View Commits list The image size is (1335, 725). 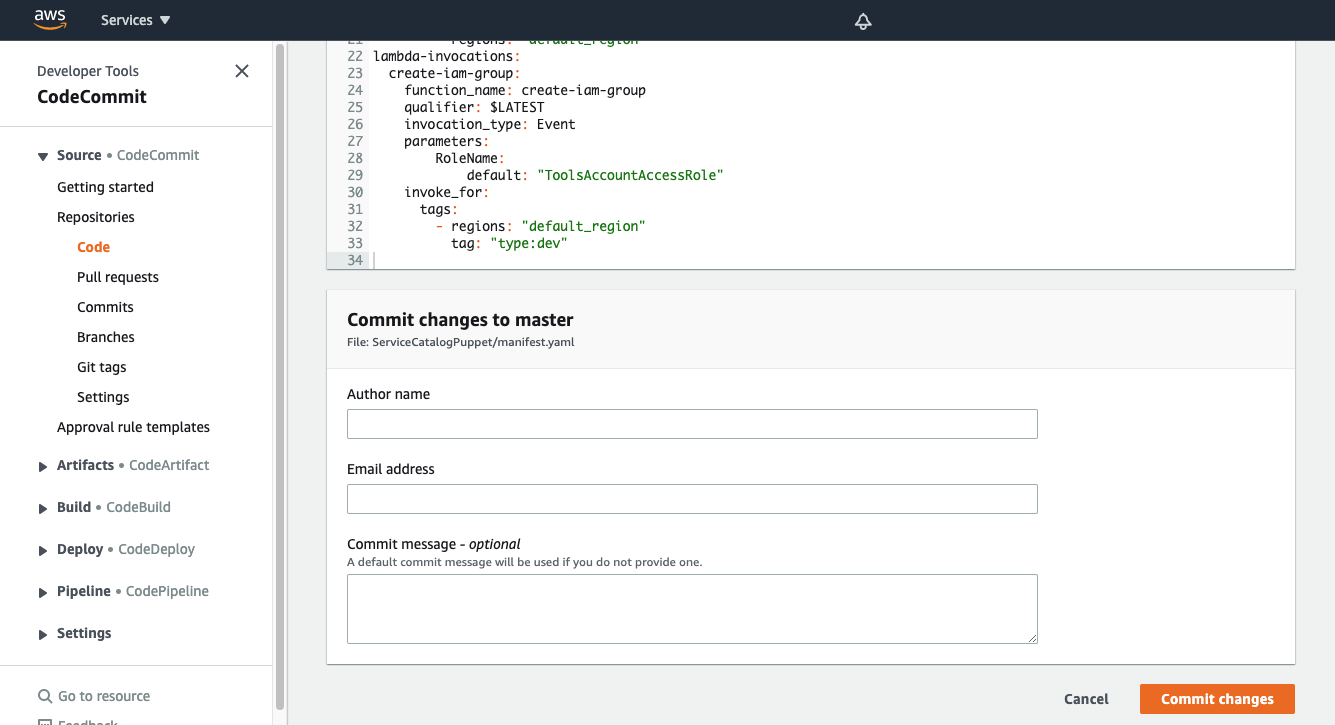pyautogui.click(x=105, y=307)
